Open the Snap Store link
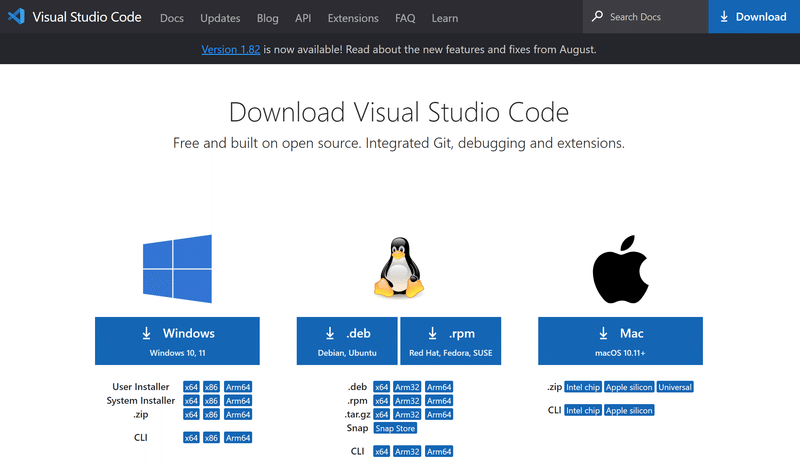 click(x=395, y=428)
